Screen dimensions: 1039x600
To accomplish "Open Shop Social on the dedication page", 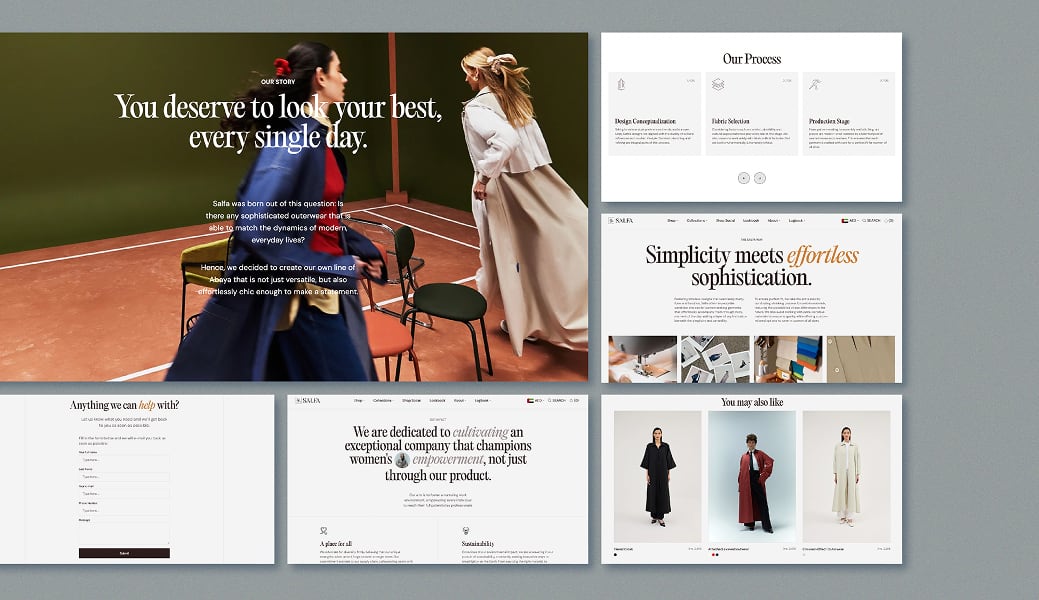I will 411,400.
